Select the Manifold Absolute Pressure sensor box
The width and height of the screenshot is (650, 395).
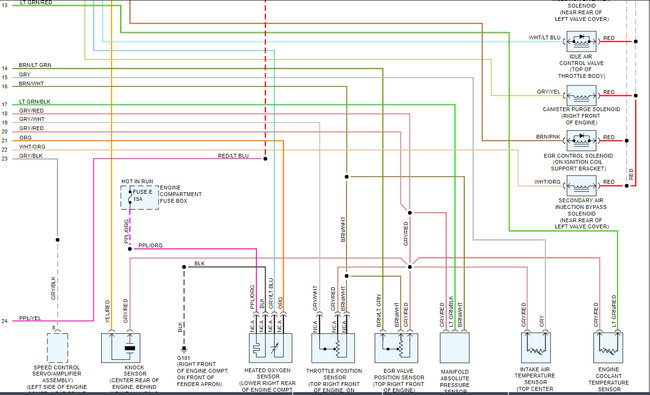pyautogui.click(x=454, y=348)
